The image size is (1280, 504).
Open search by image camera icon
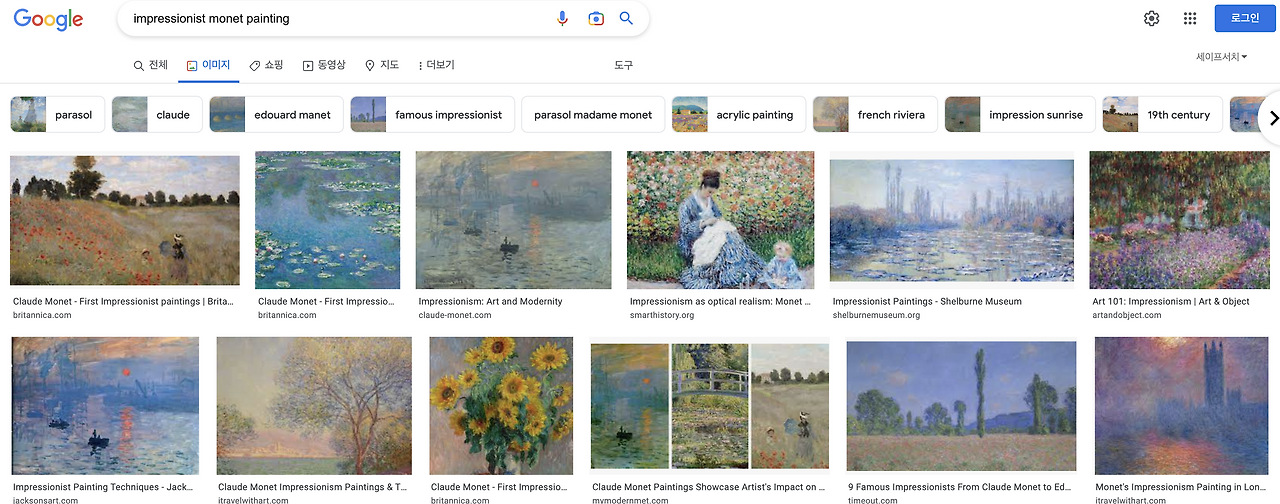(x=596, y=18)
